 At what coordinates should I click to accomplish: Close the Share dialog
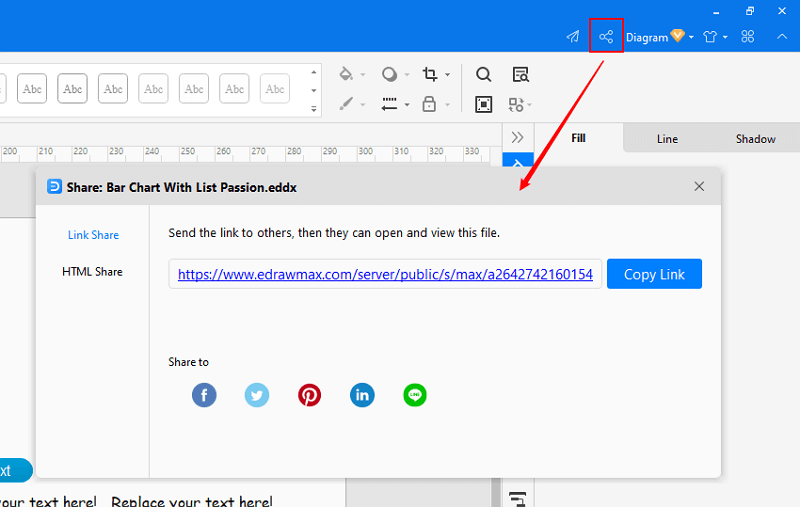tap(699, 186)
